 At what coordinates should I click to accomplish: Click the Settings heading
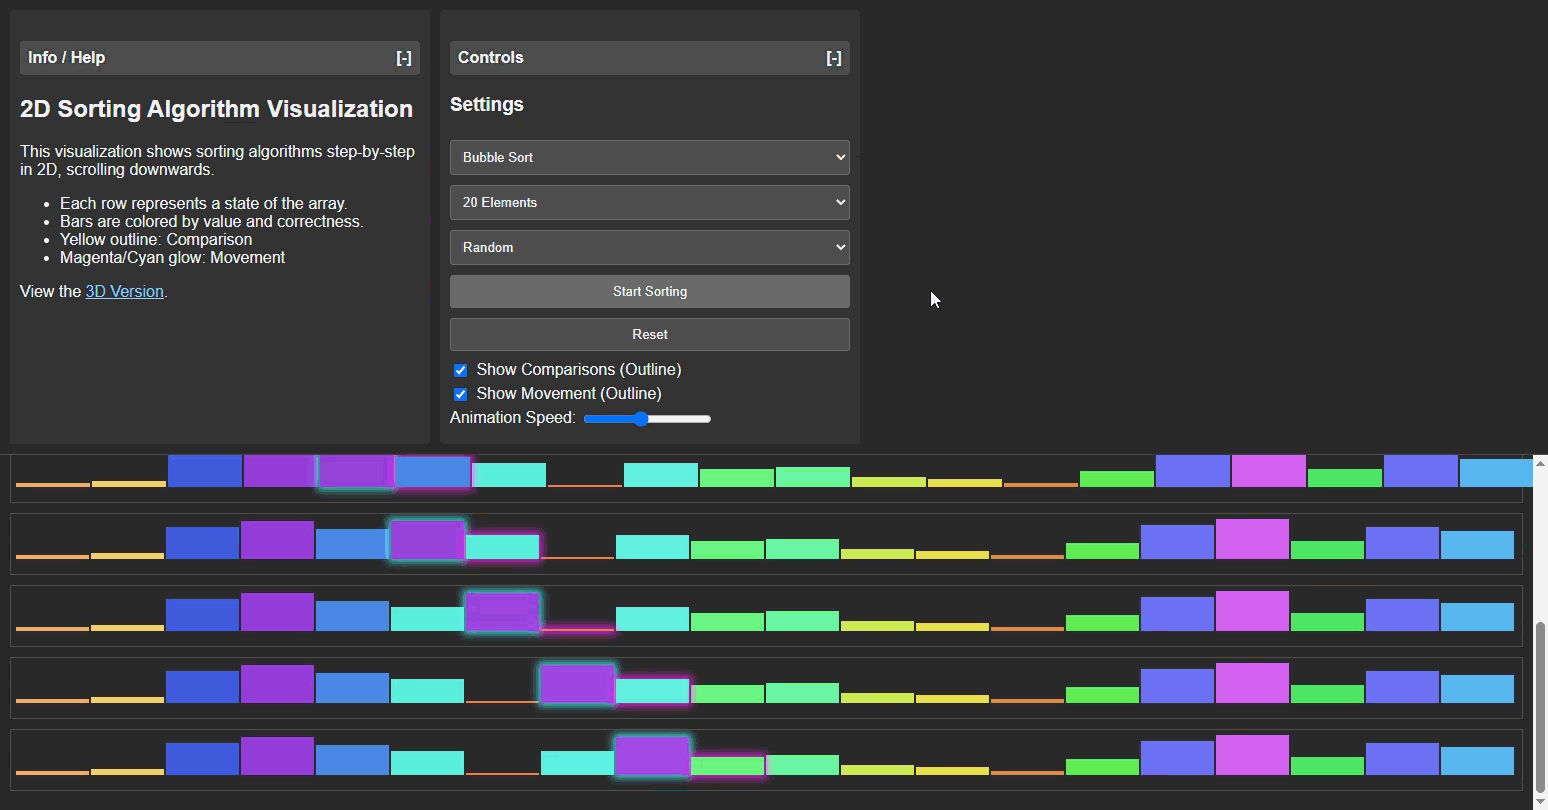coord(487,104)
